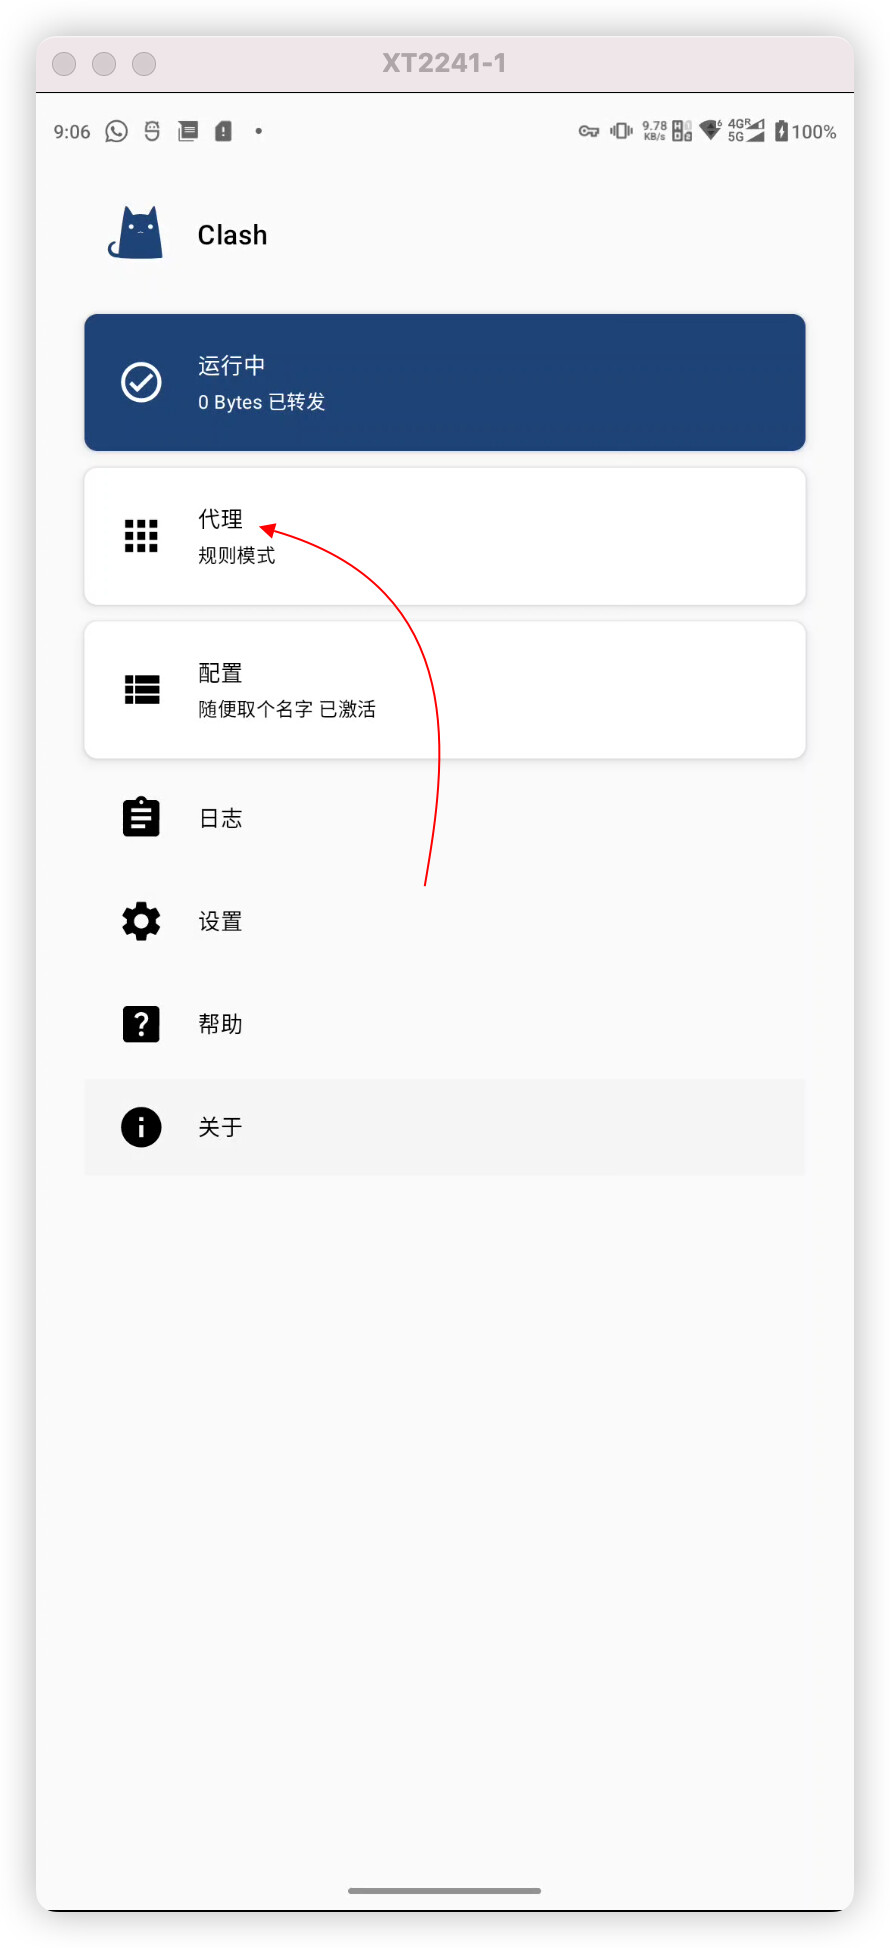
Task: Open the 日志 logs entry
Action: pos(445,818)
